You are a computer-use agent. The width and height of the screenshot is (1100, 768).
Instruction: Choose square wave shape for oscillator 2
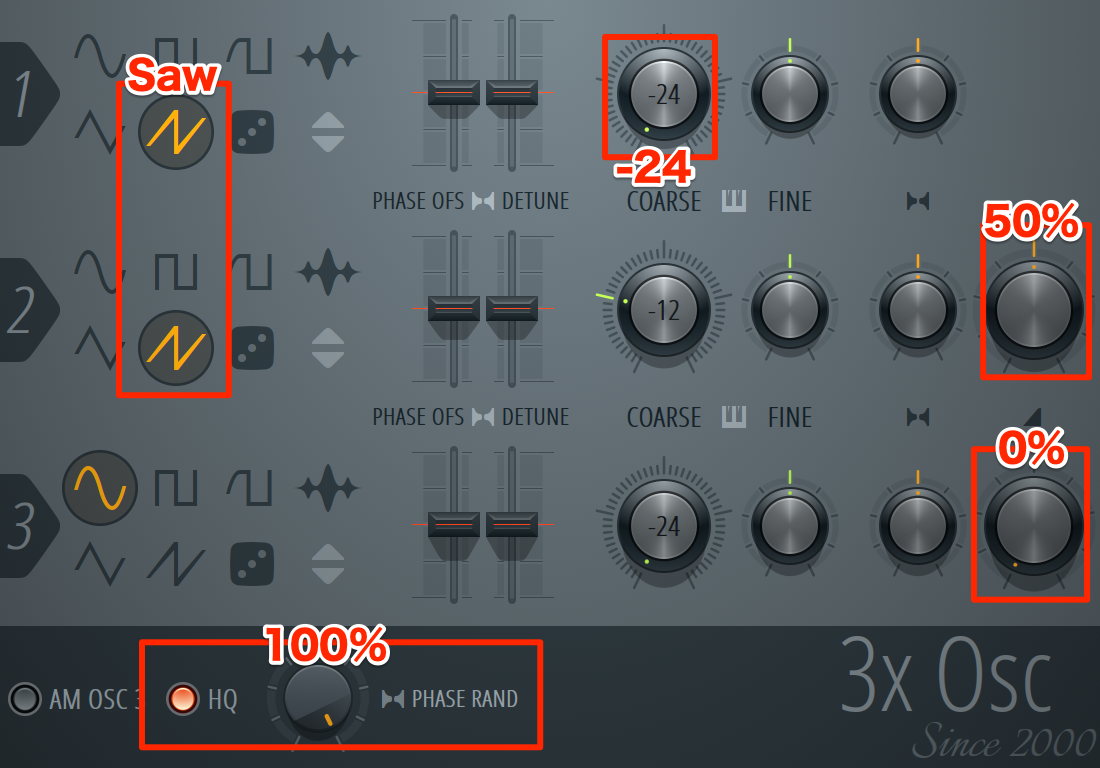[175, 271]
